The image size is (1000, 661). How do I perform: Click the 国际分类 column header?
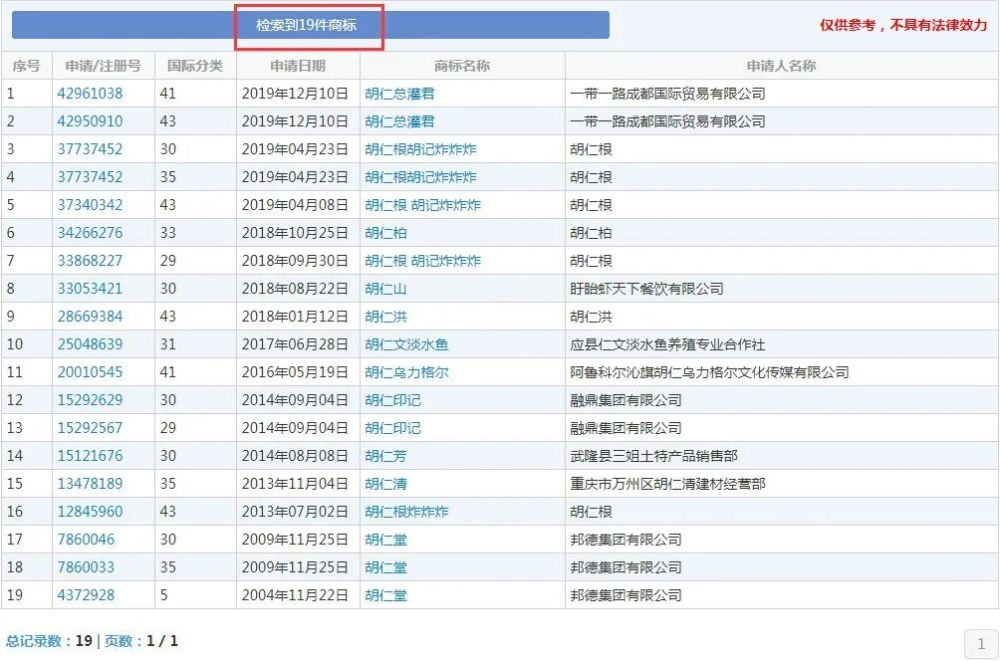(195, 66)
